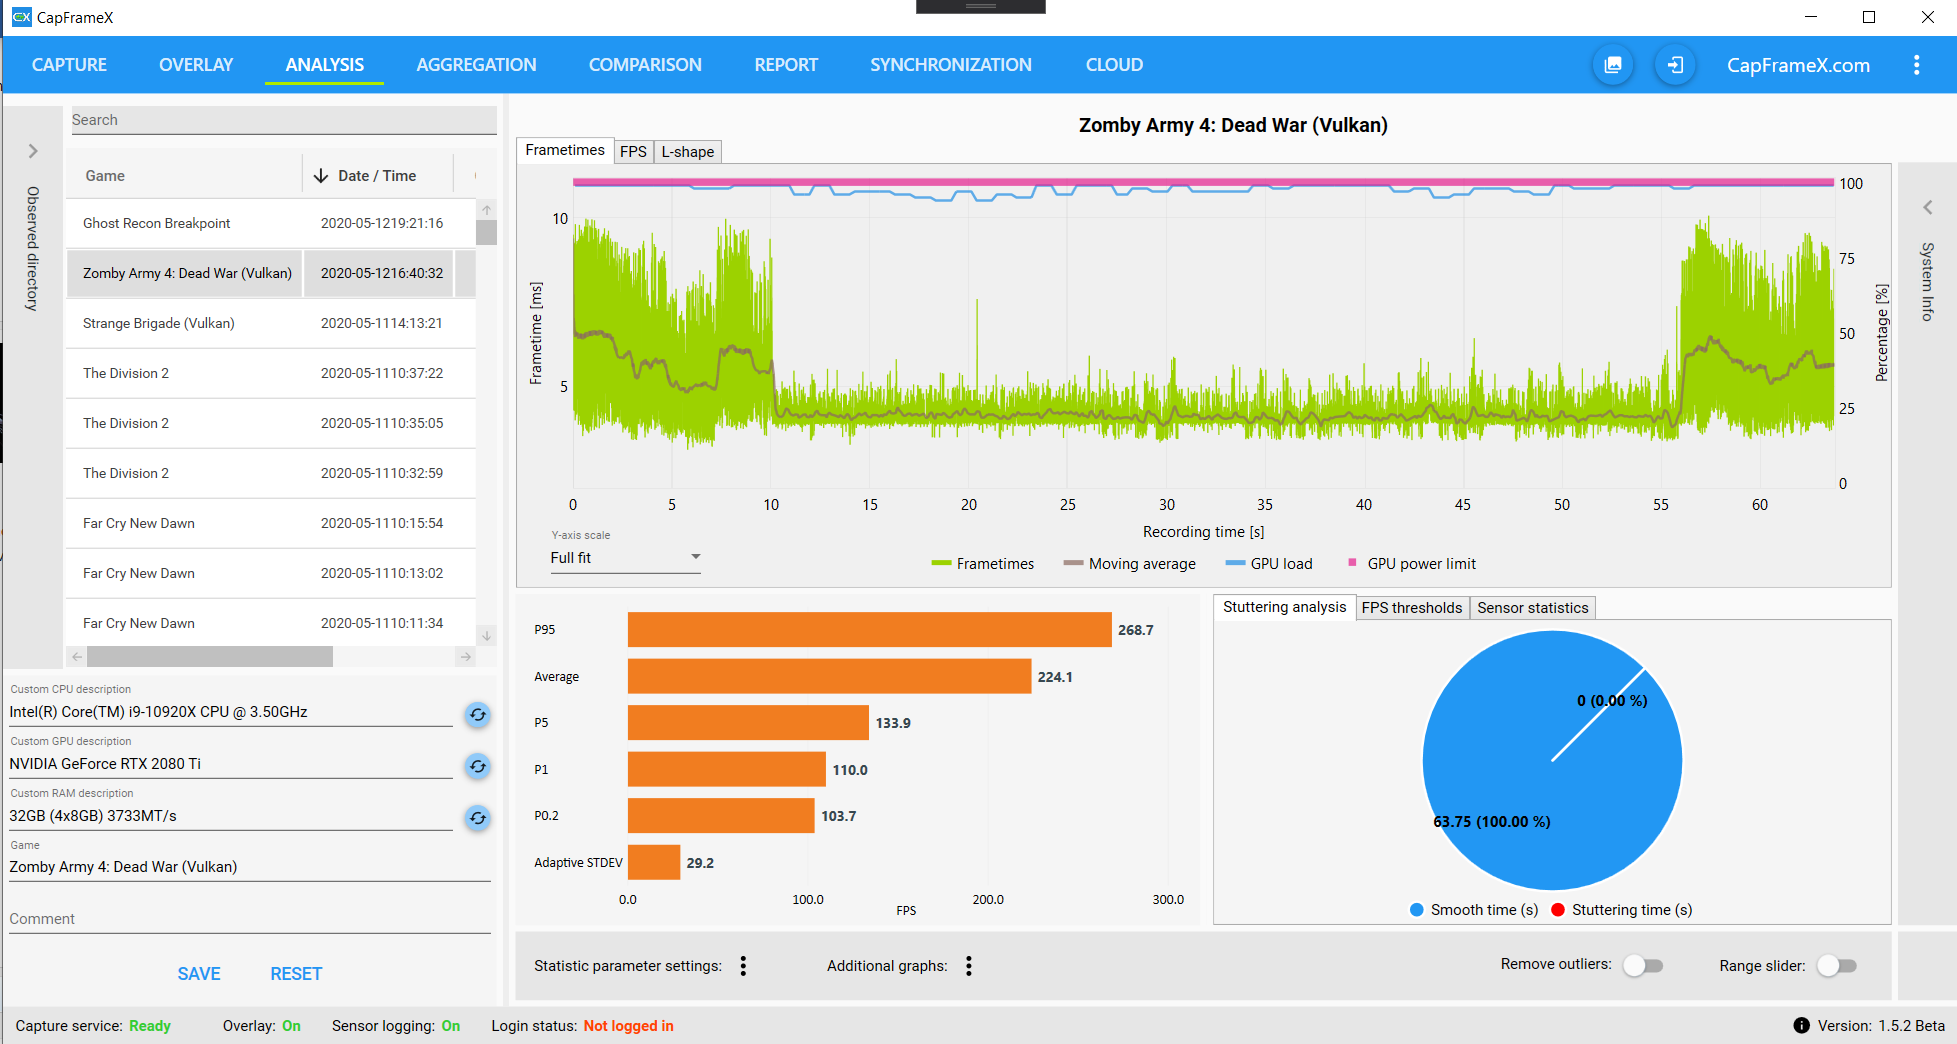This screenshot has width=1957, height=1044.
Task: Open the FPS thresholds tab
Action: click(x=1412, y=608)
